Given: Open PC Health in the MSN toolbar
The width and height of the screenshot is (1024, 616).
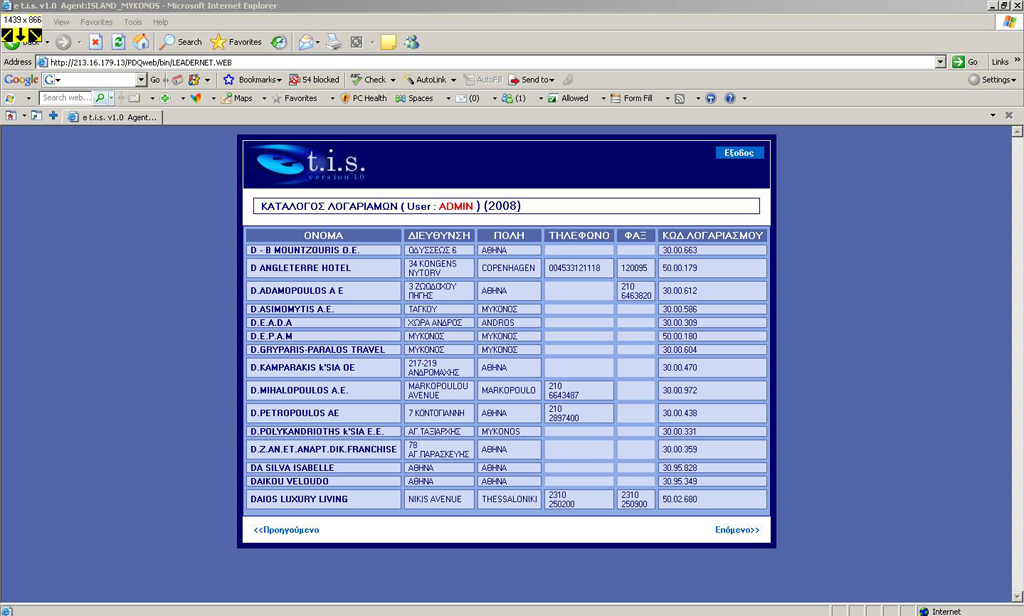Looking at the screenshot, I should (x=364, y=99).
